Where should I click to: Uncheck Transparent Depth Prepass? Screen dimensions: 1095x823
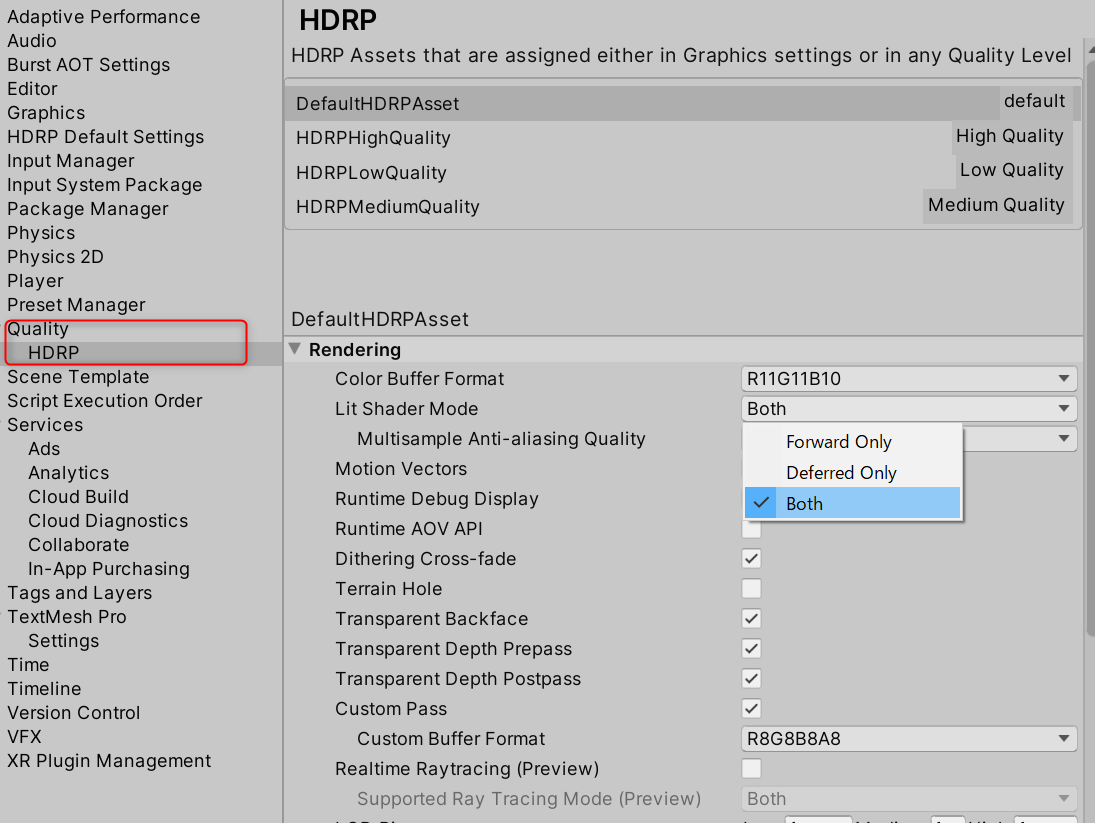(751, 648)
